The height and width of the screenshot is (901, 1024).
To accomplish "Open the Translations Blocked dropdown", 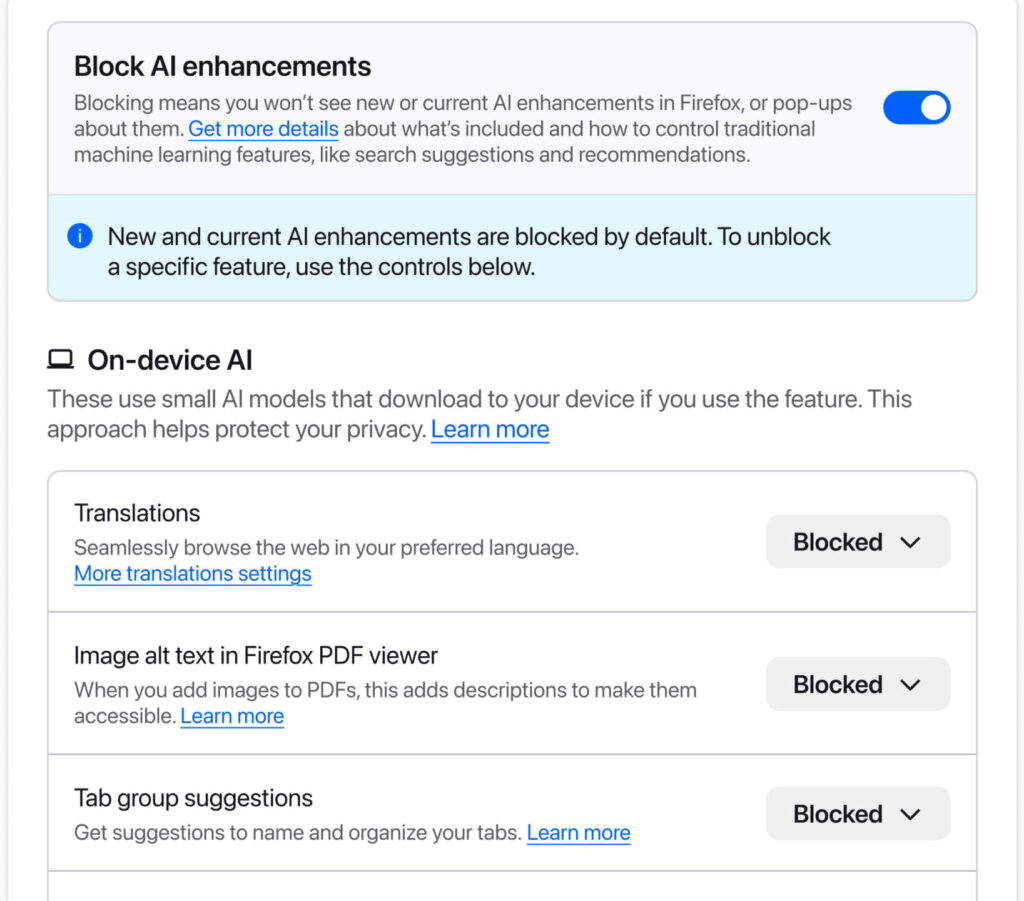I will coord(857,542).
